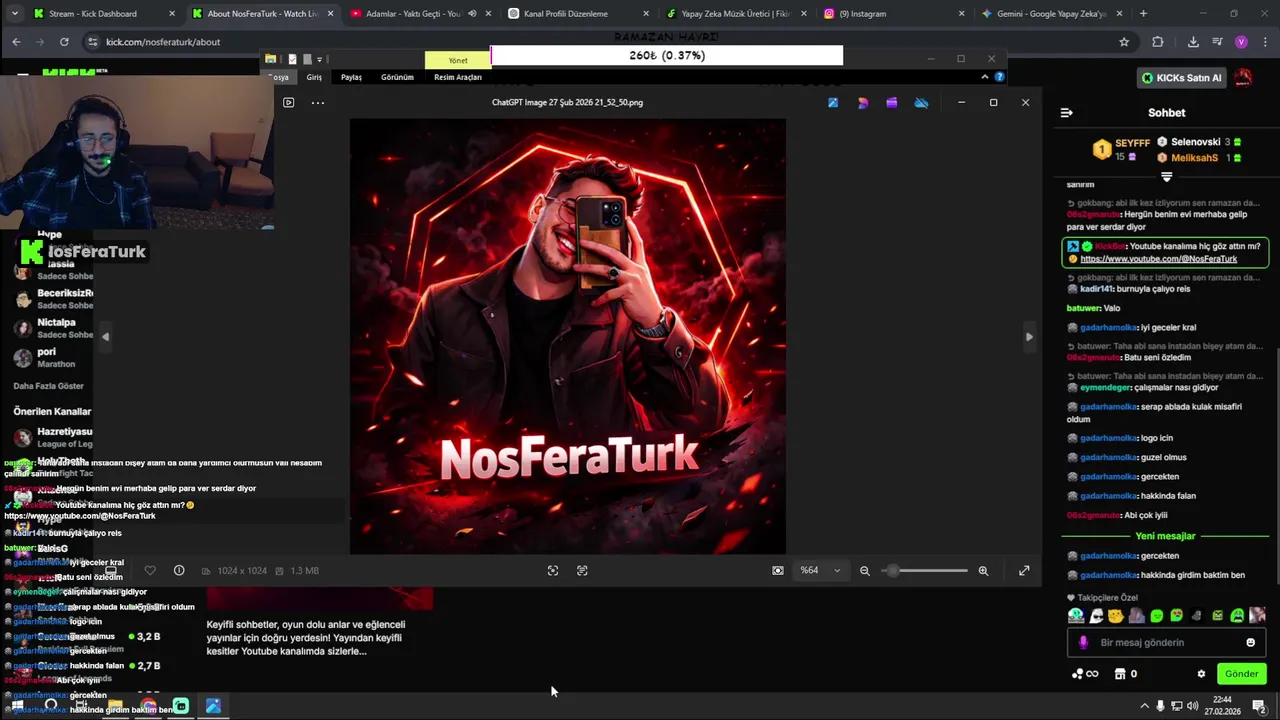Open the Paylaş tab in the Explorer ribbon

[x=351, y=77]
